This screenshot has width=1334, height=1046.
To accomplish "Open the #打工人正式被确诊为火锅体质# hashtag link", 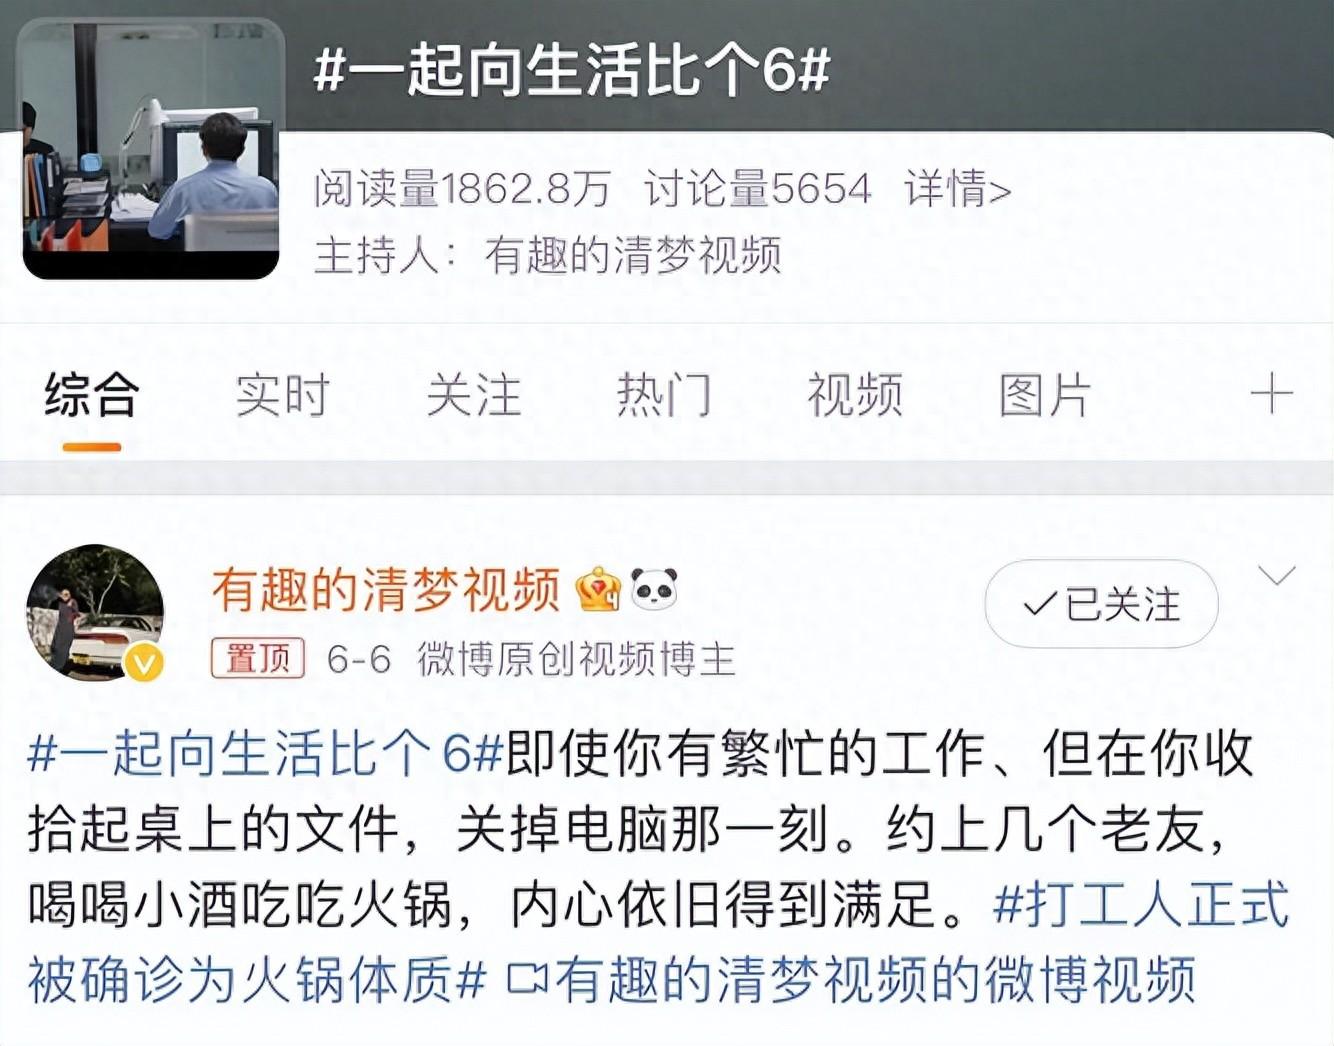I will 658,942.
